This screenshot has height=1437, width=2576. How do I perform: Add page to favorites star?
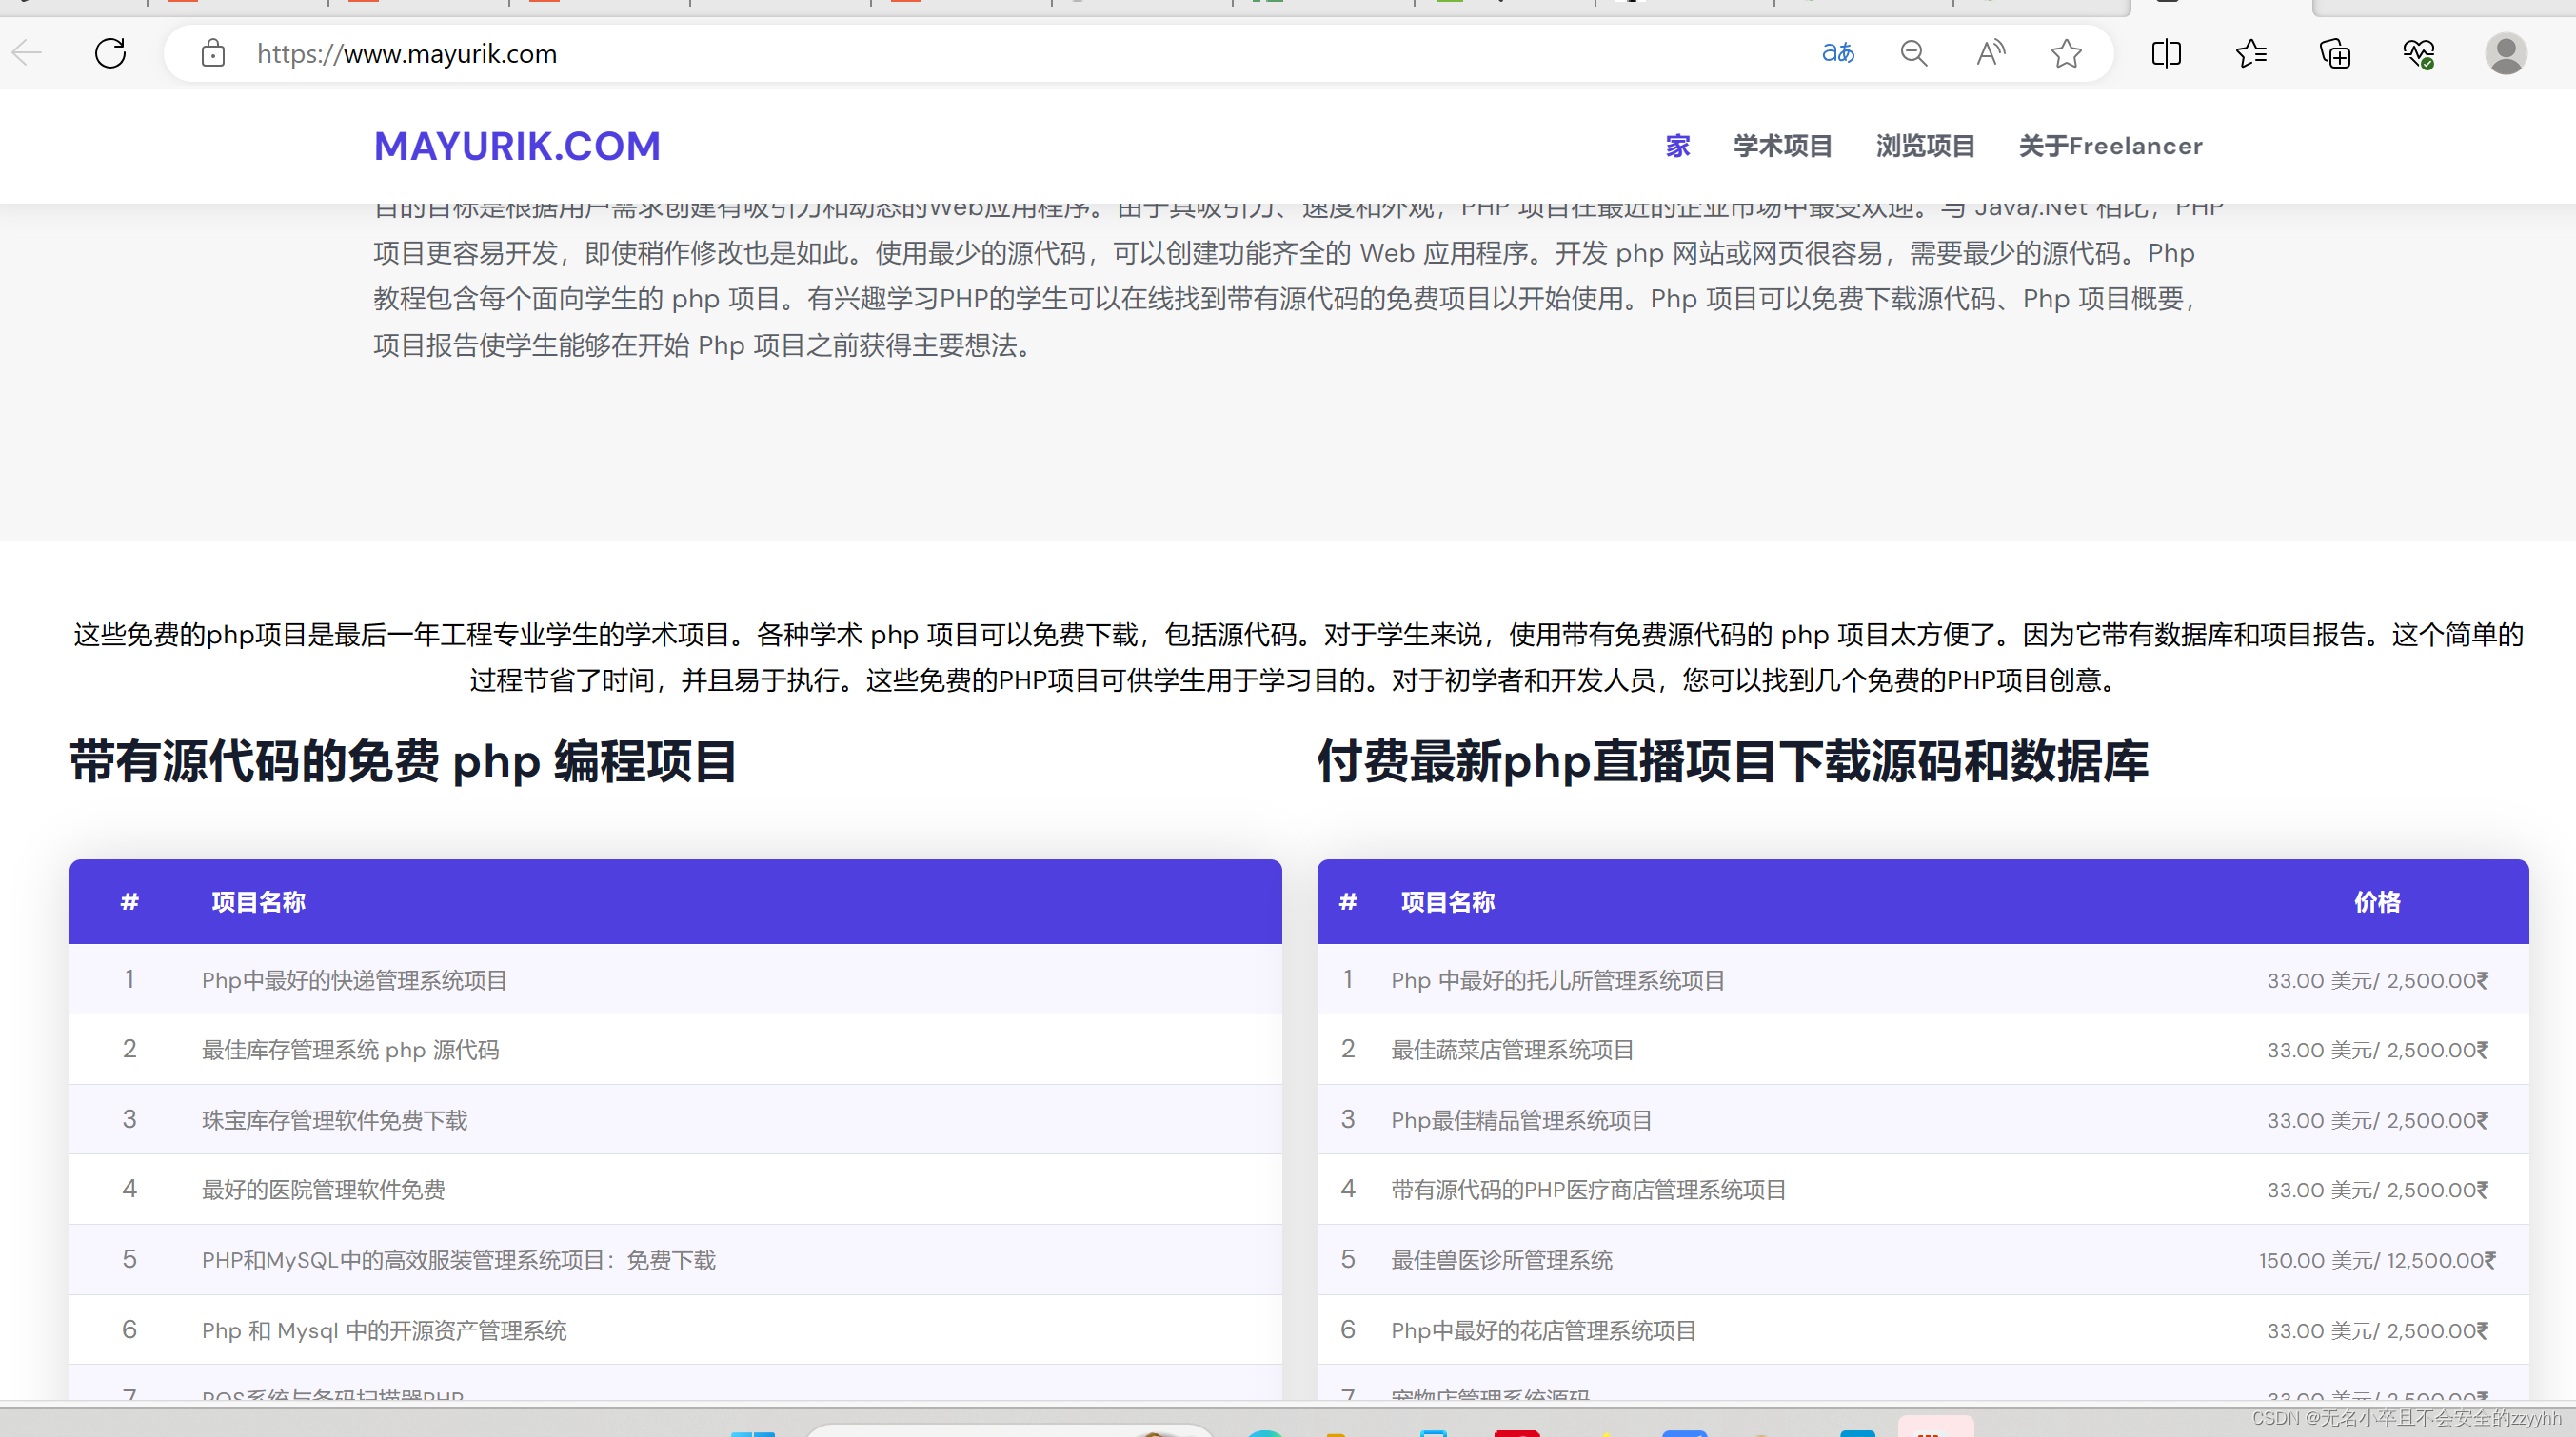pos(2066,53)
